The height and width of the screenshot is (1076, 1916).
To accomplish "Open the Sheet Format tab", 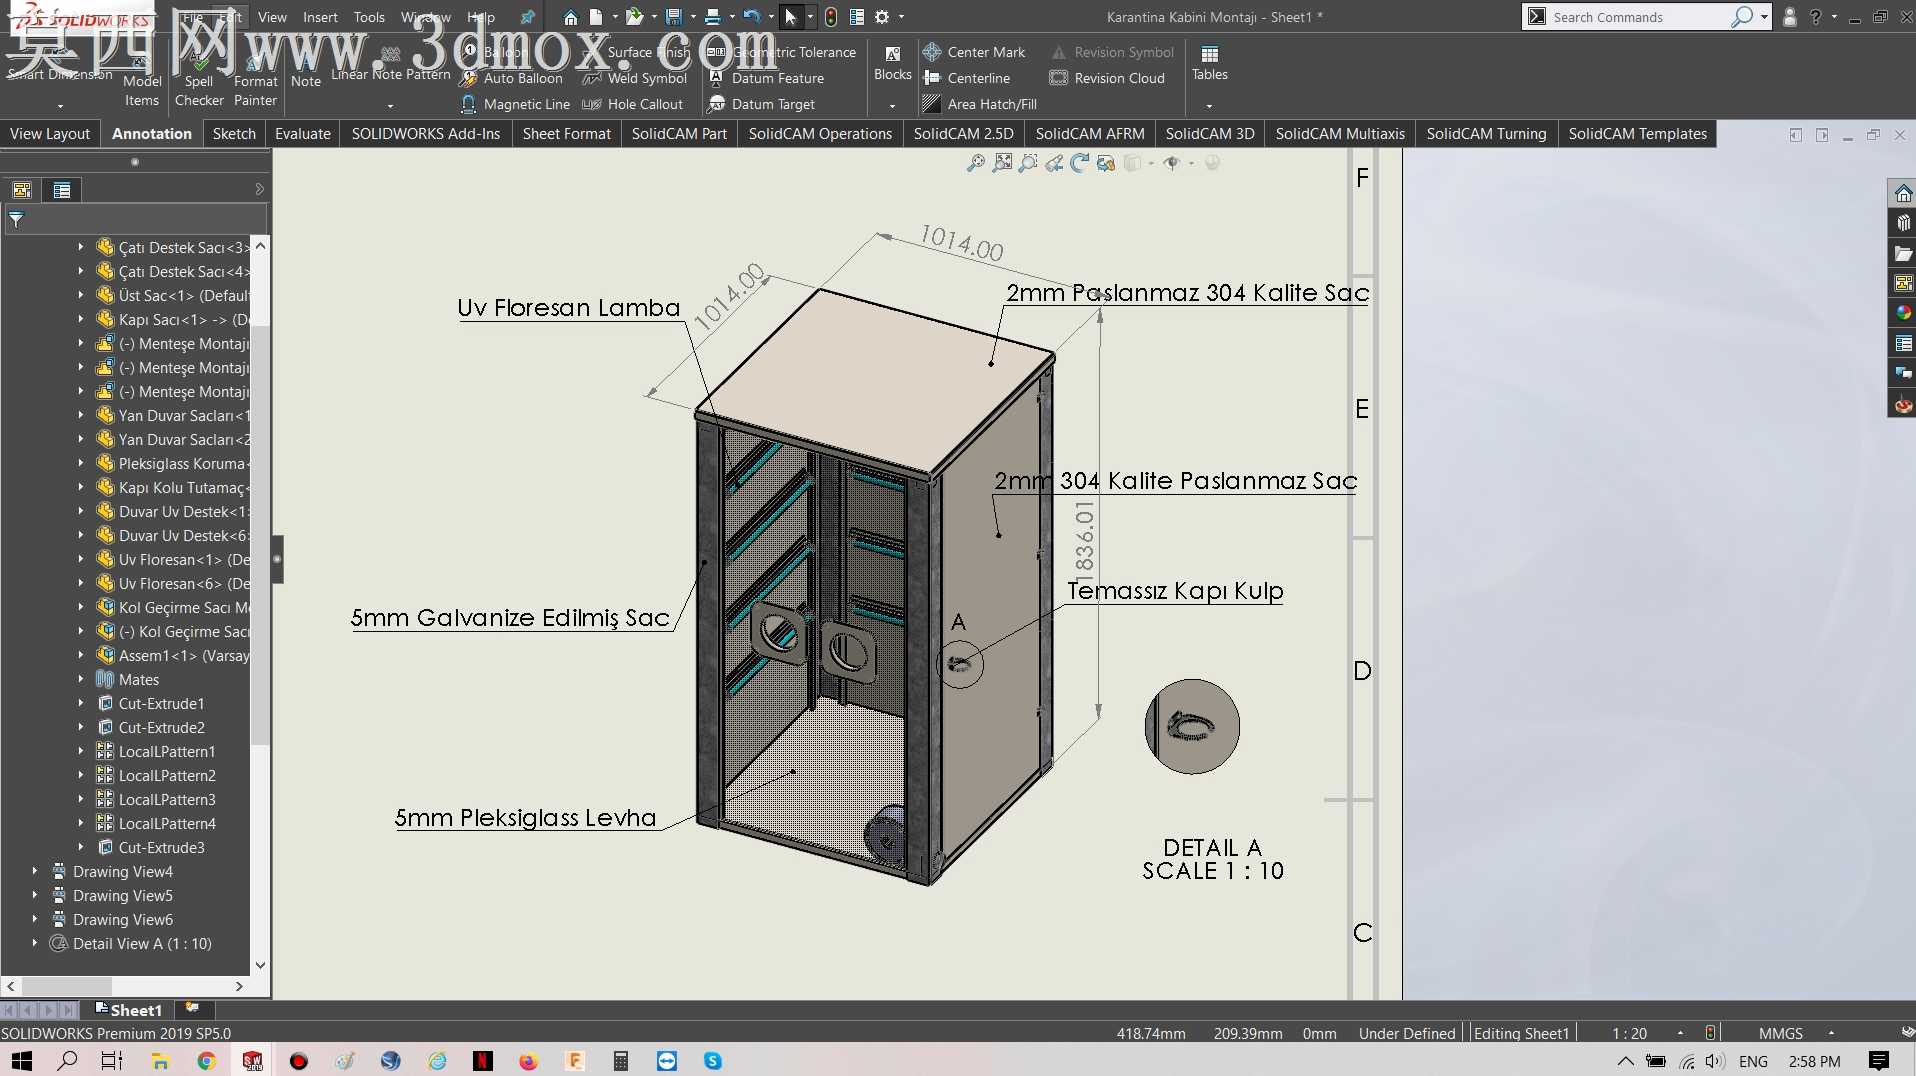I will pos(566,134).
